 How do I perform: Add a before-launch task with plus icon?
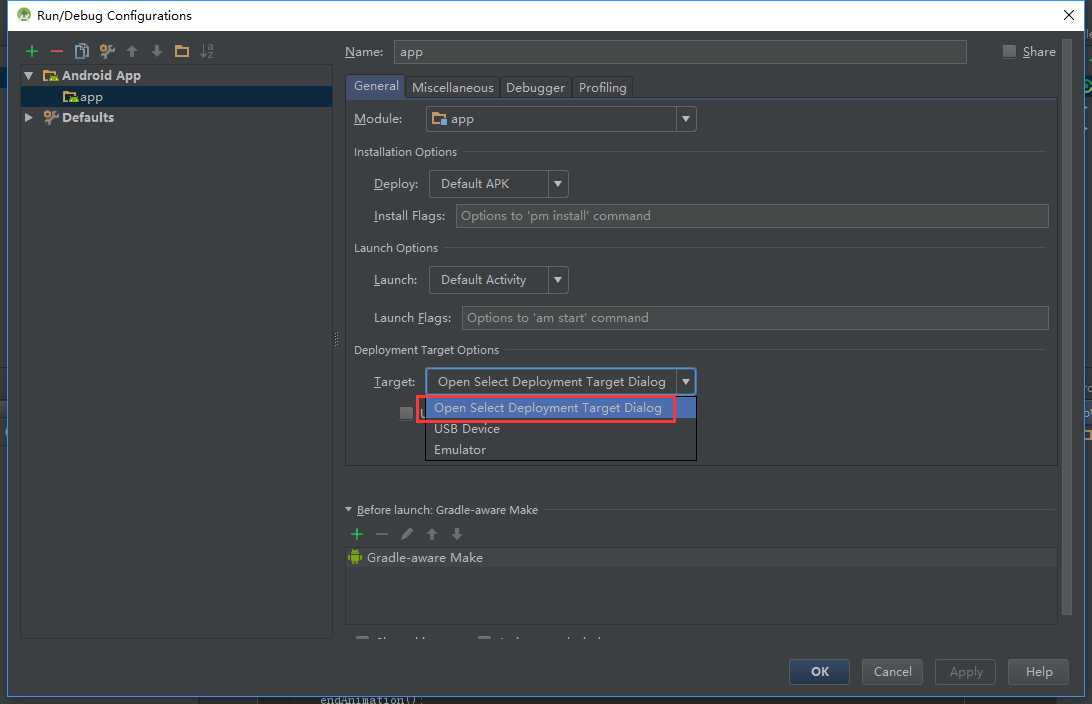click(x=357, y=534)
